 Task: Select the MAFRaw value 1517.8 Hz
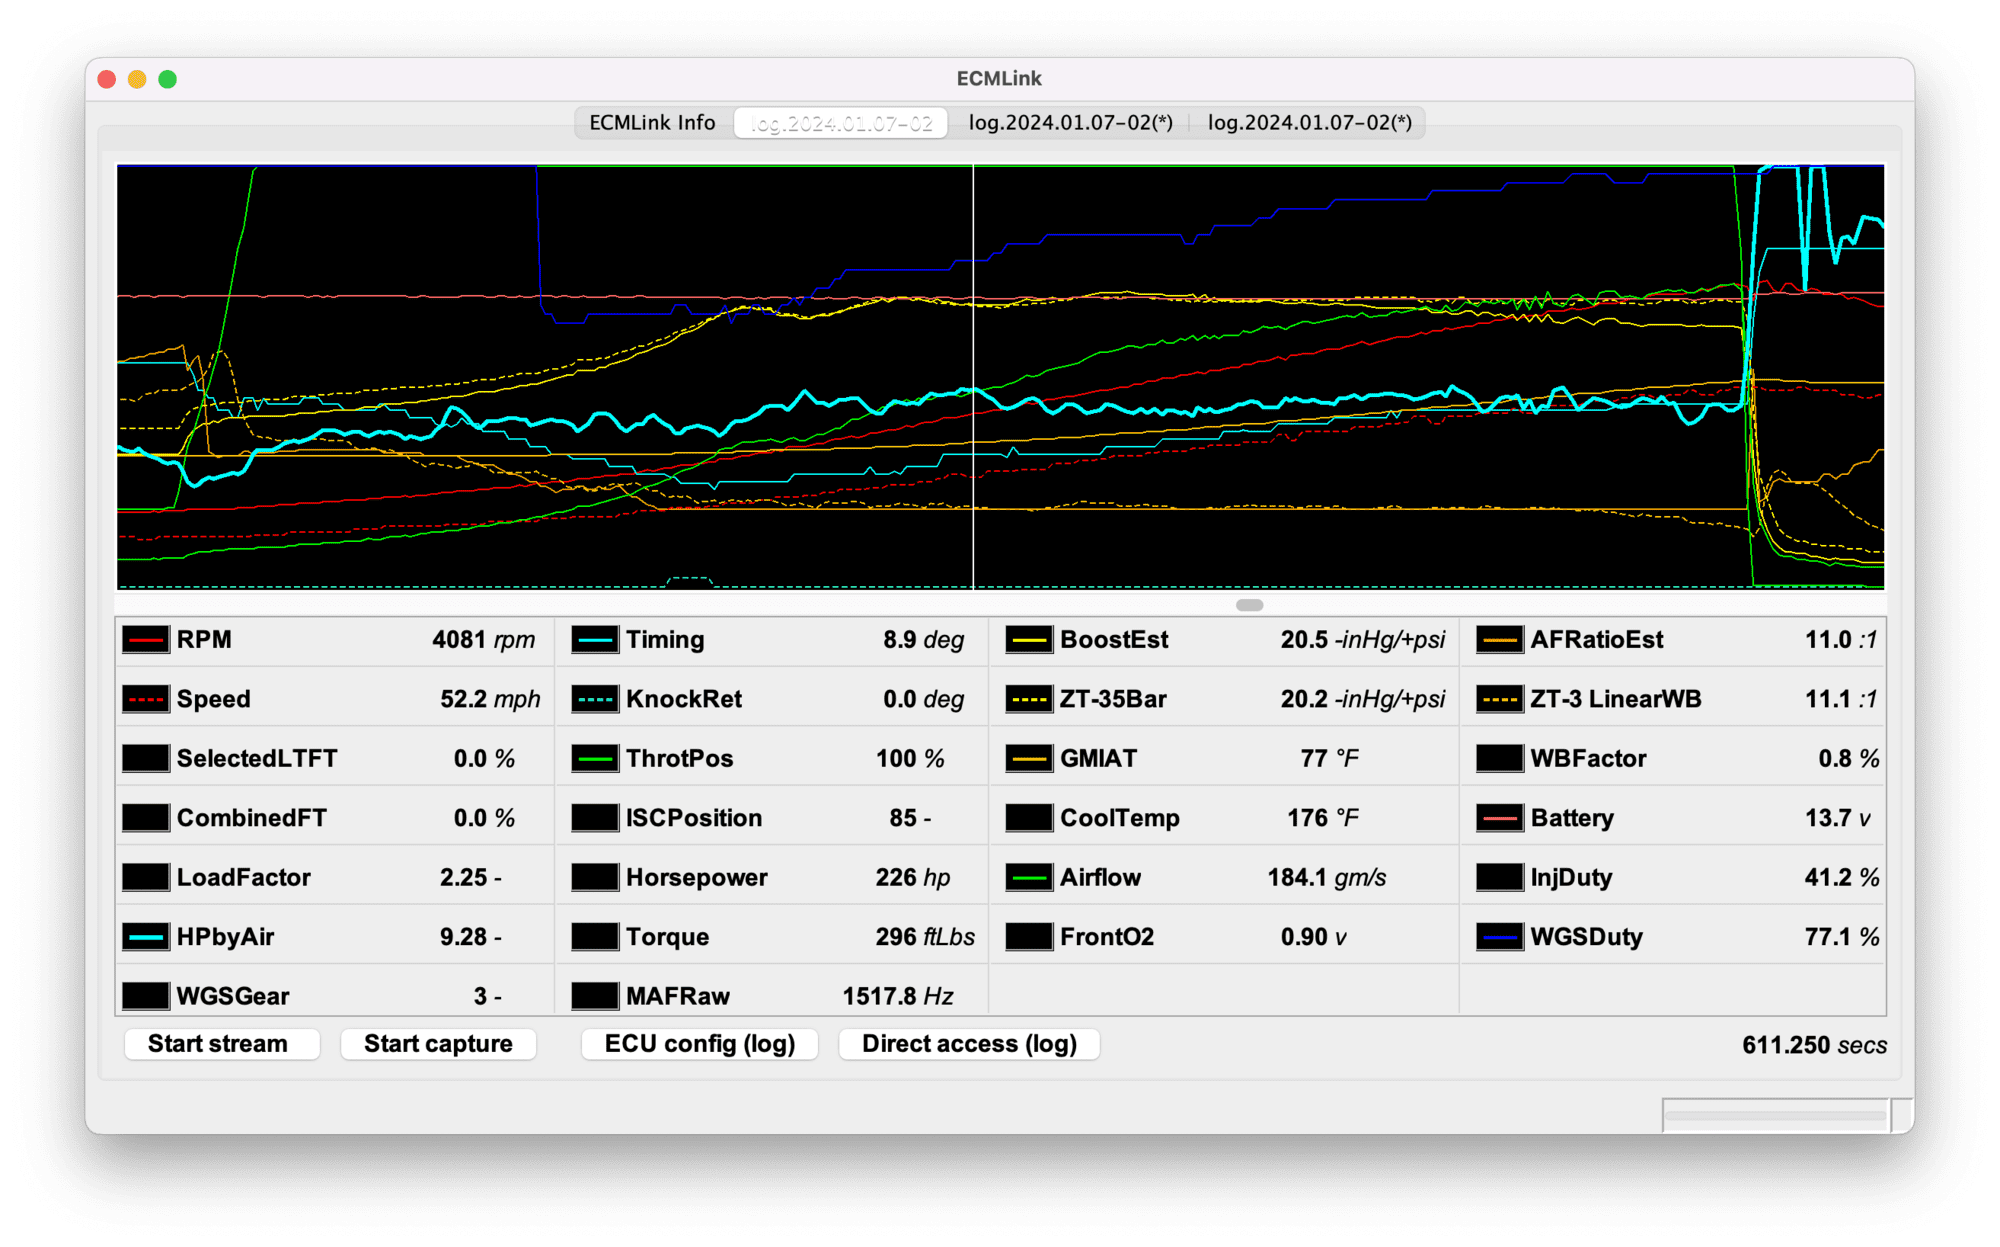897,996
